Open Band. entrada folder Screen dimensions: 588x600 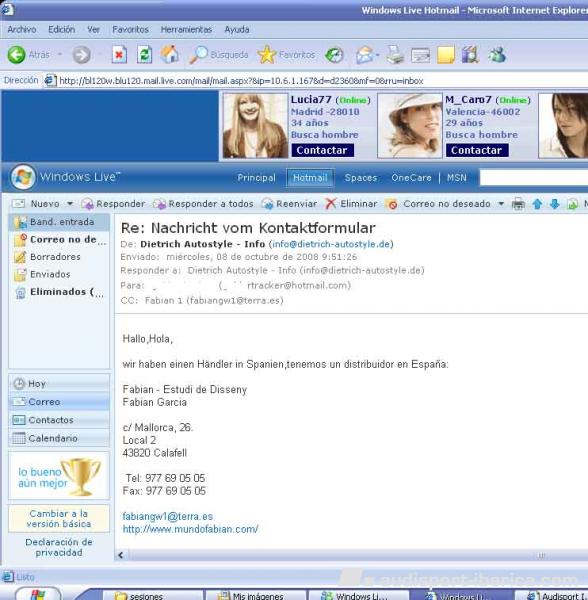point(59,222)
